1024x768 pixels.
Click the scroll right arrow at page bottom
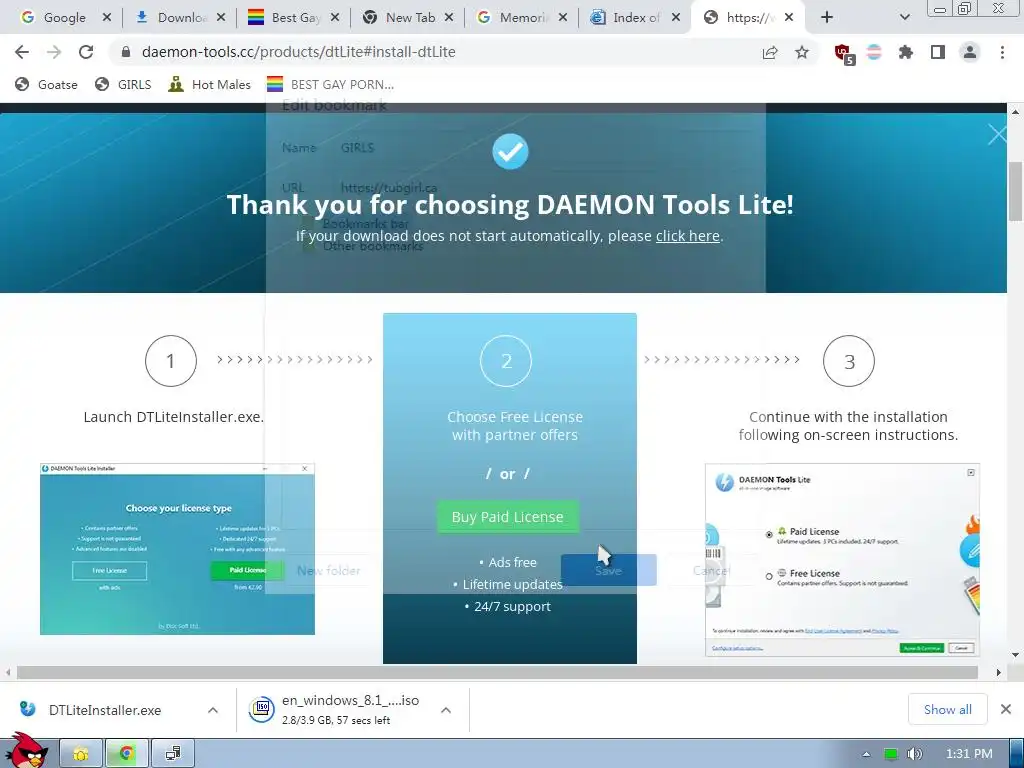pyautogui.click(x=999, y=672)
